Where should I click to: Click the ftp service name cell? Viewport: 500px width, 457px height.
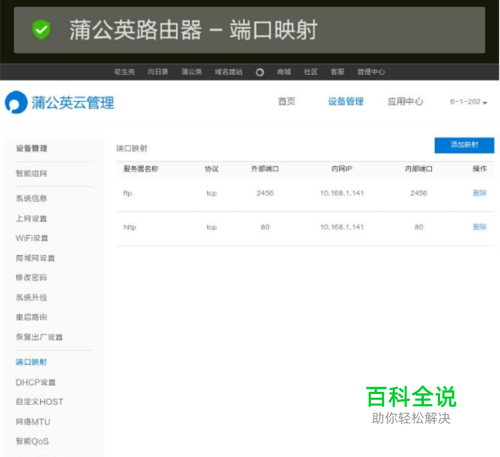click(x=128, y=193)
